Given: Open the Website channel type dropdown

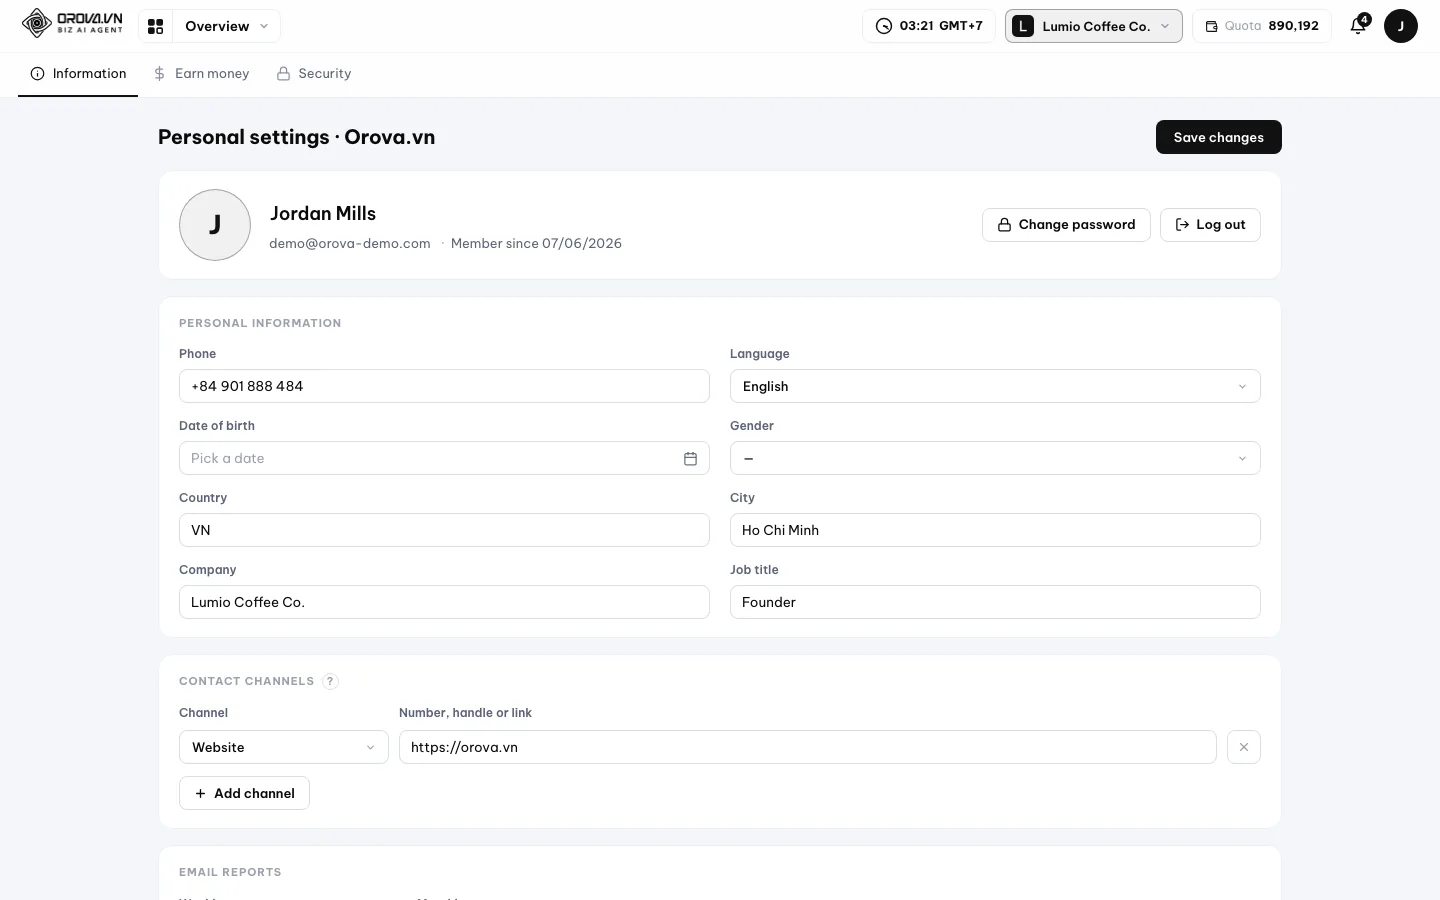Looking at the screenshot, I should click(284, 747).
